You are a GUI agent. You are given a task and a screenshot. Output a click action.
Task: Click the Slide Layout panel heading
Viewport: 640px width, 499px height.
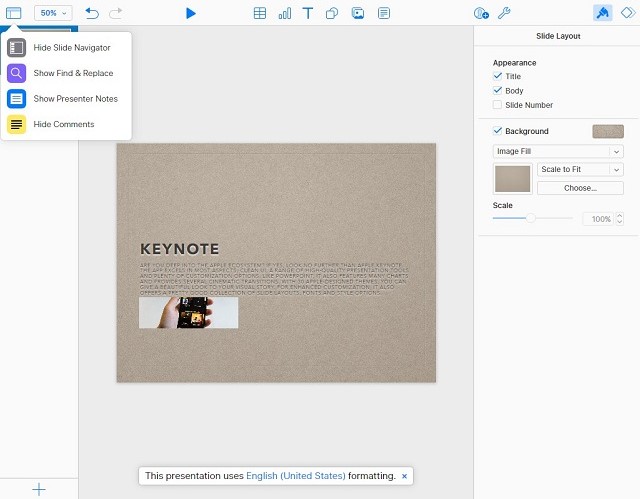click(558, 36)
